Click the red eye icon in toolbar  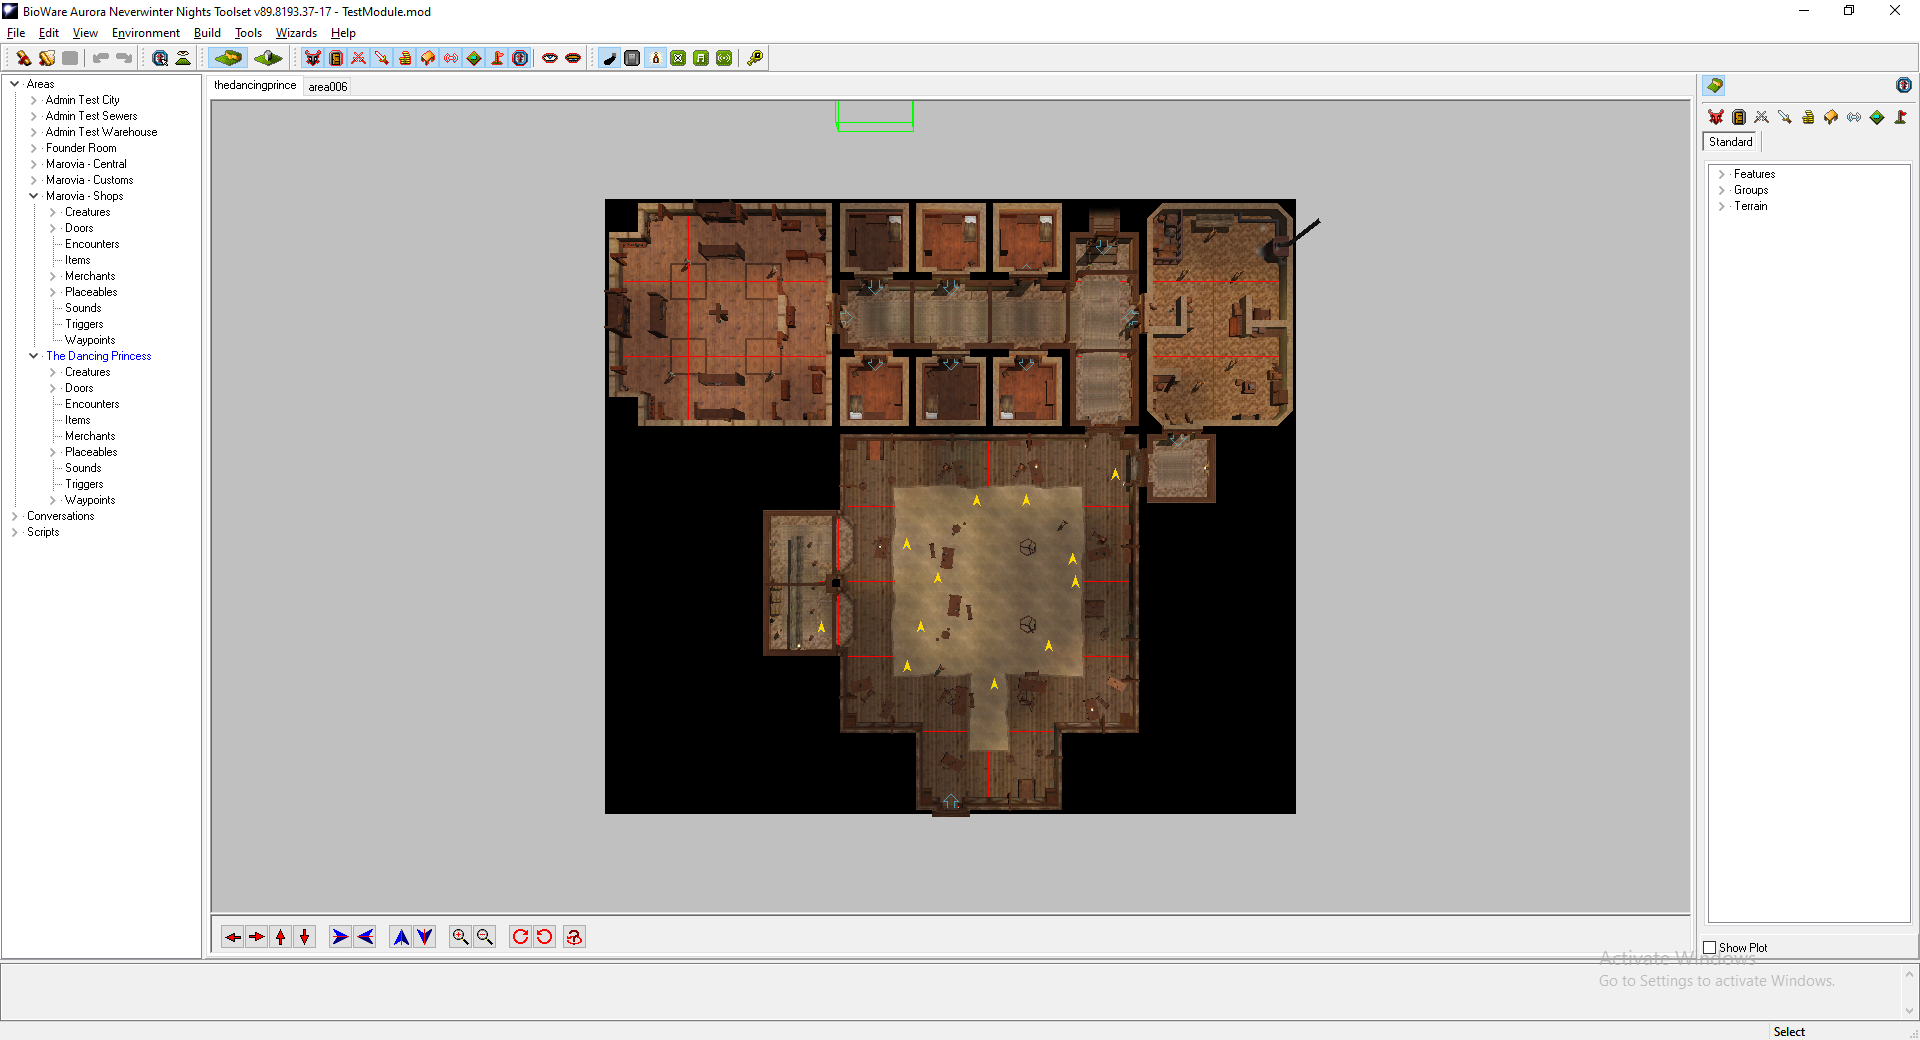(x=550, y=58)
